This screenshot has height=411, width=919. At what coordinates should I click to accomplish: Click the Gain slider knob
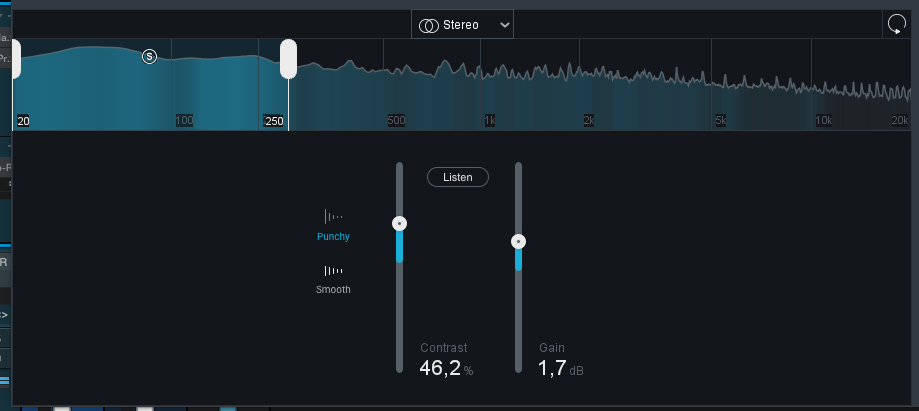pyautogui.click(x=518, y=242)
